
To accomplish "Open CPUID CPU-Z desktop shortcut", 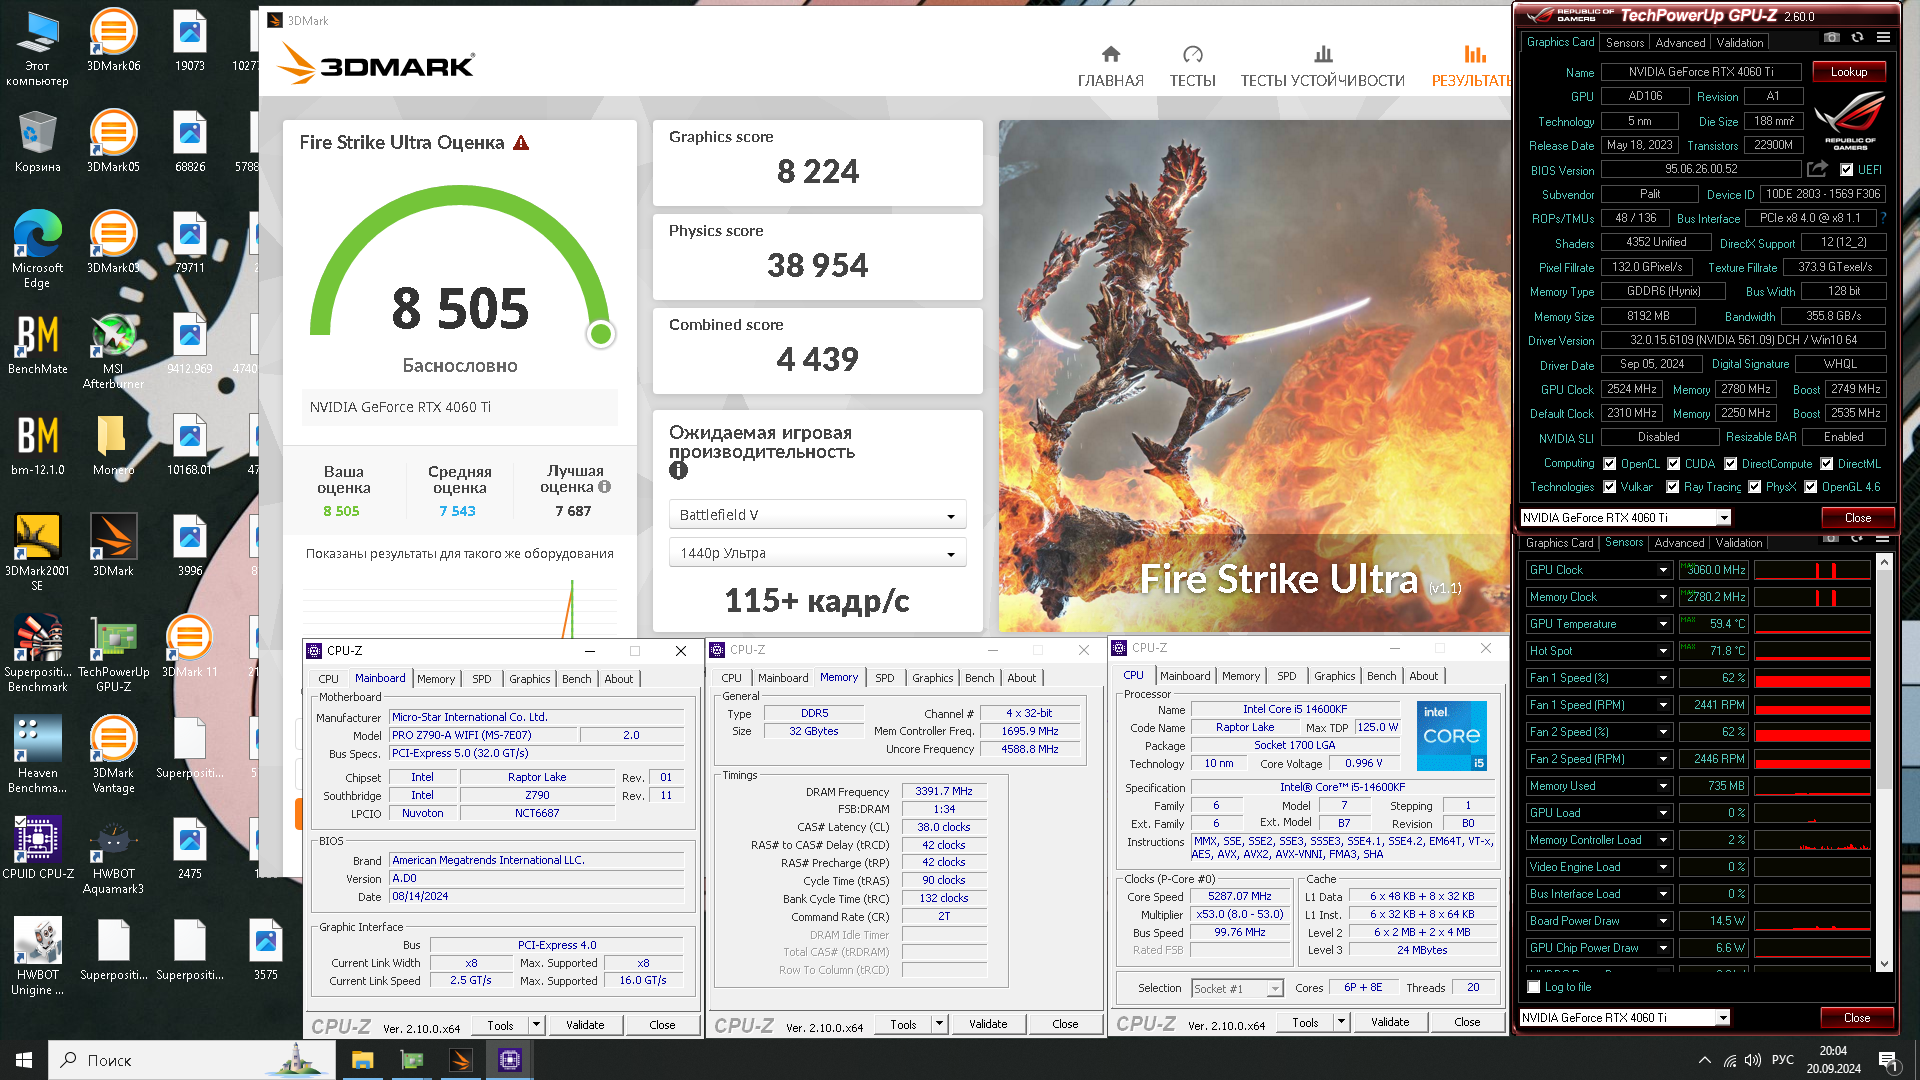I will coord(37,848).
